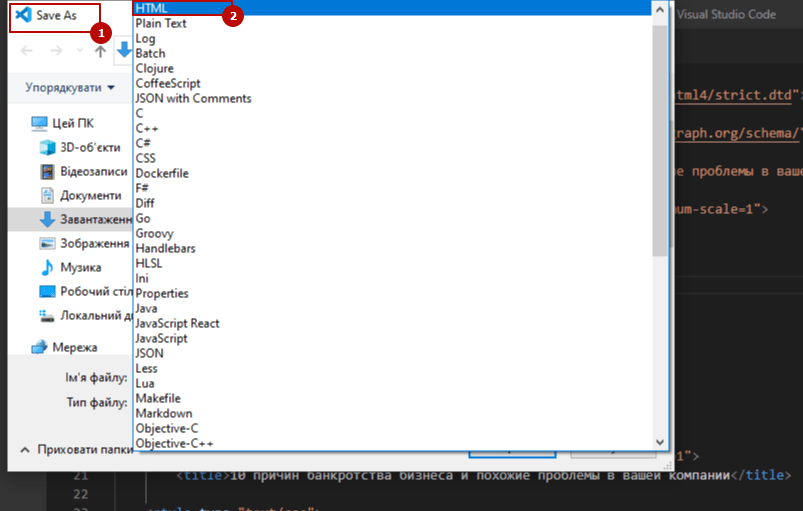The width and height of the screenshot is (803, 511).
Task: Choose Clojure in the type dropdown
Action: point(392,68)
